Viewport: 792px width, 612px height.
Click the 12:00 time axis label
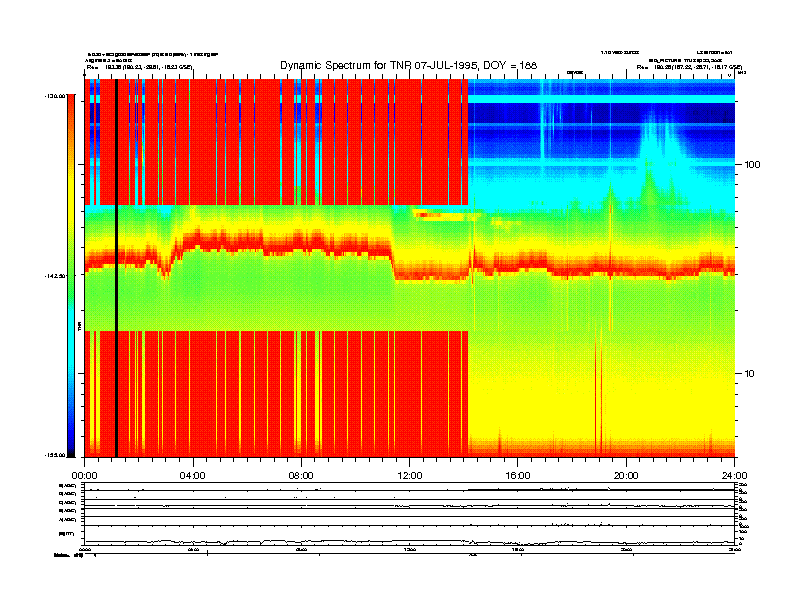410,476
